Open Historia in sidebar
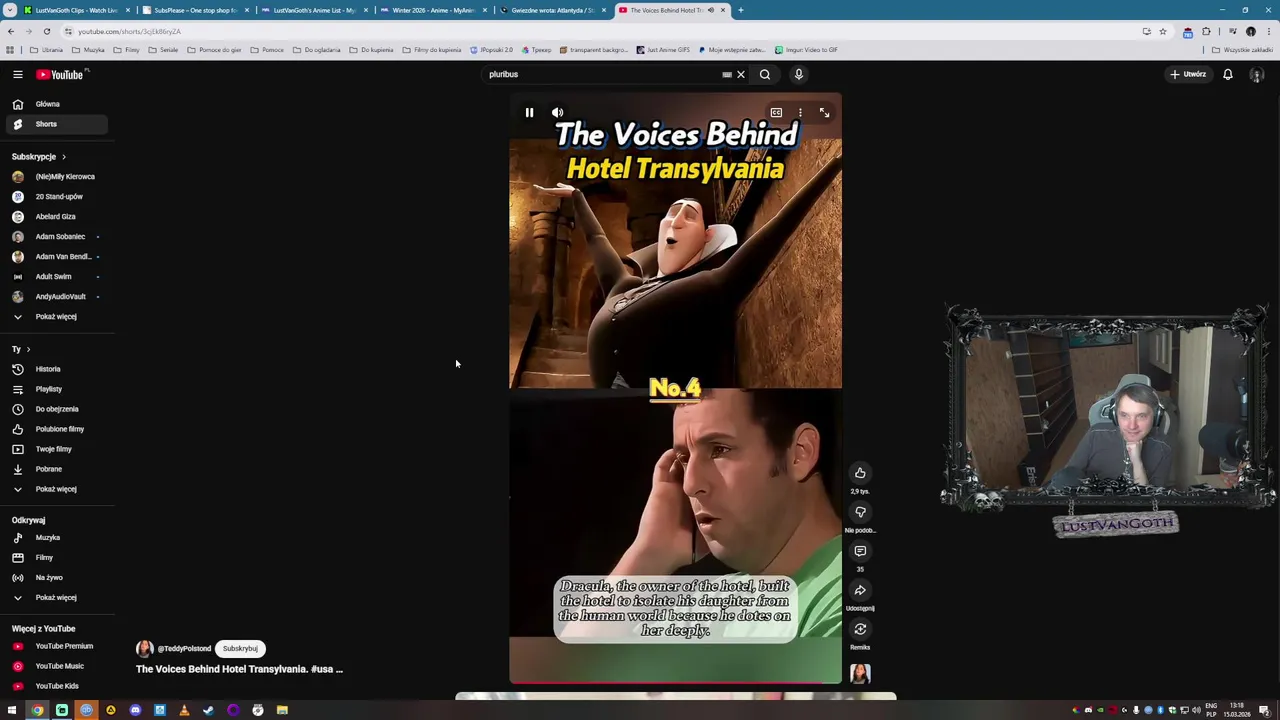Image resolution: width=1280 pixels, height=720 pixels. click(55, 369)
